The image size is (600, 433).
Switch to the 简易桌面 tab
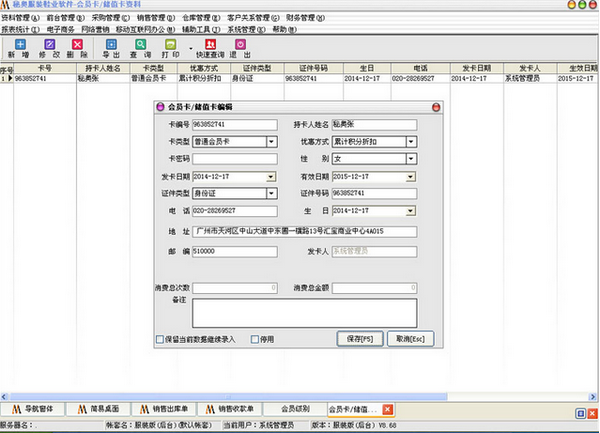[x=98, y=409]
